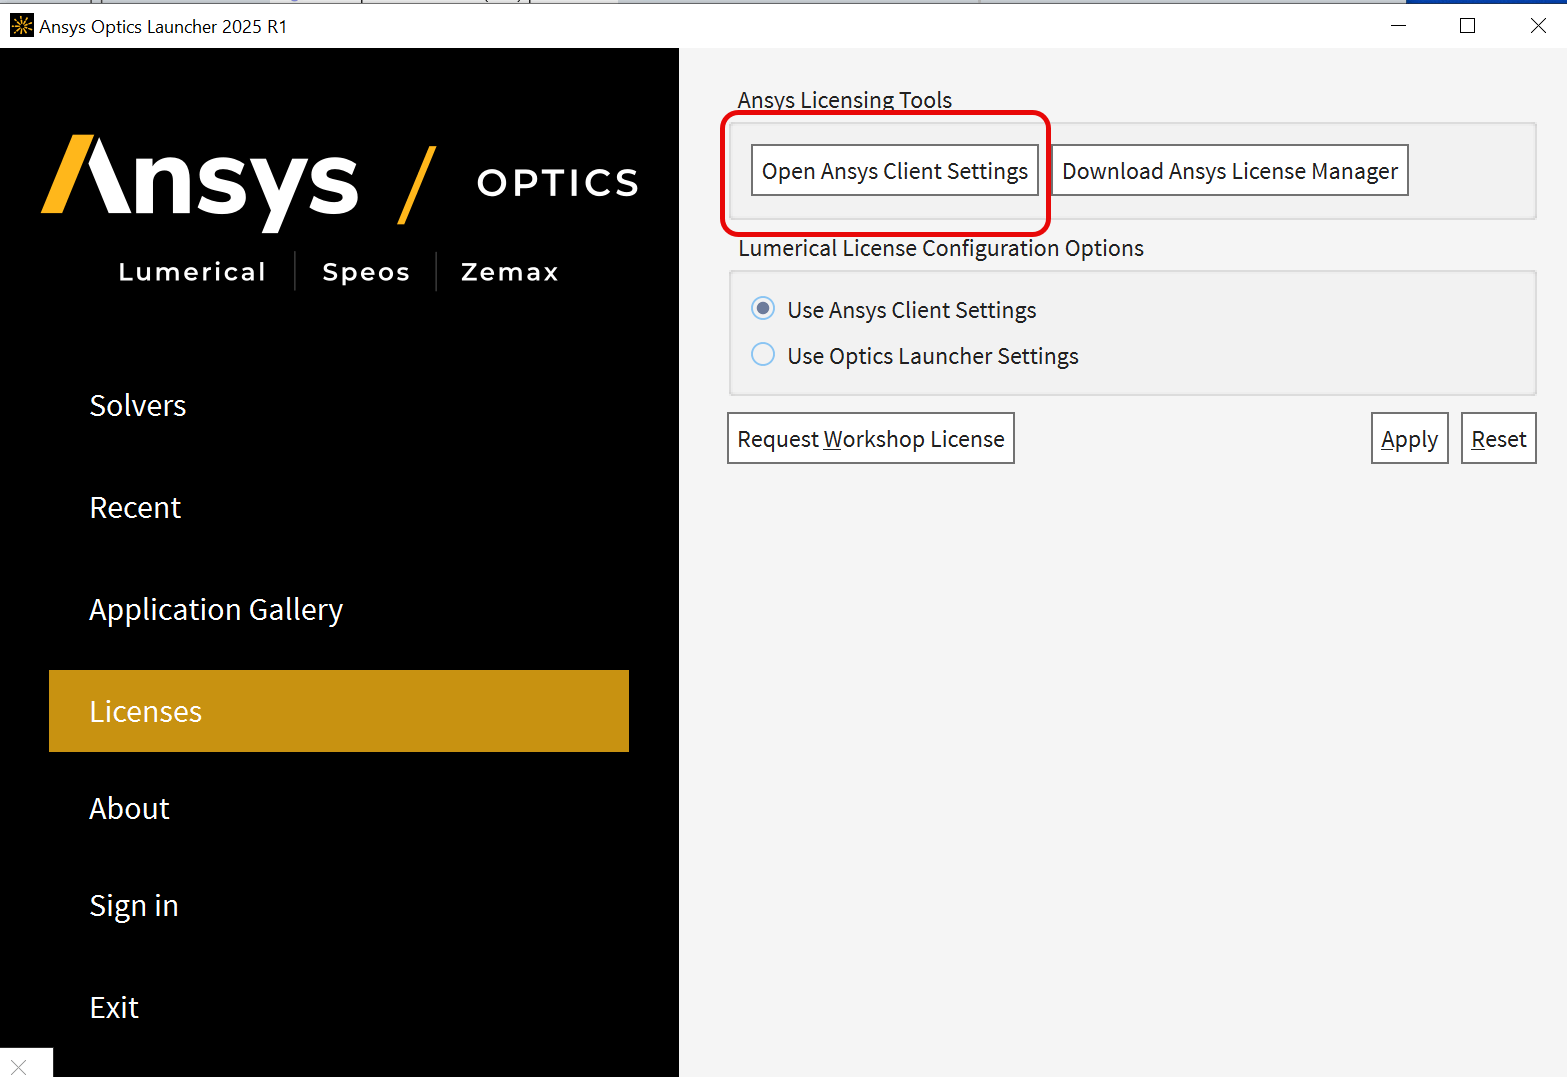
Task: Click the small X icon at bottom-left corner
Action: pos(19,1066)
